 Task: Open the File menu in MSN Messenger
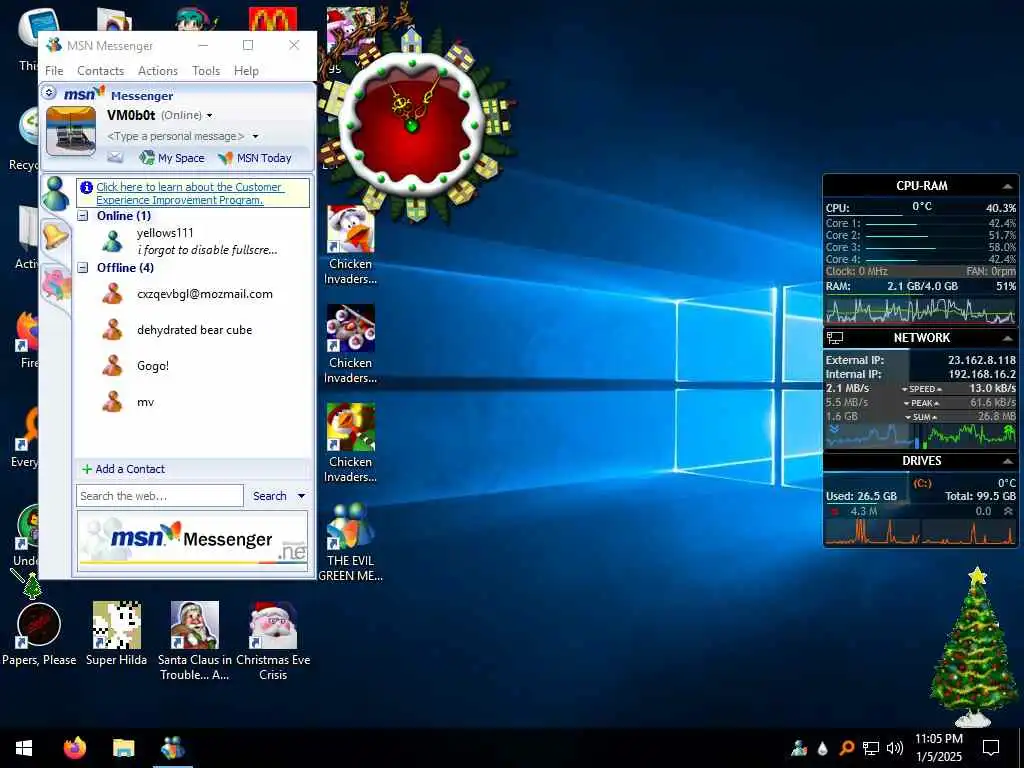coord(54,71)
